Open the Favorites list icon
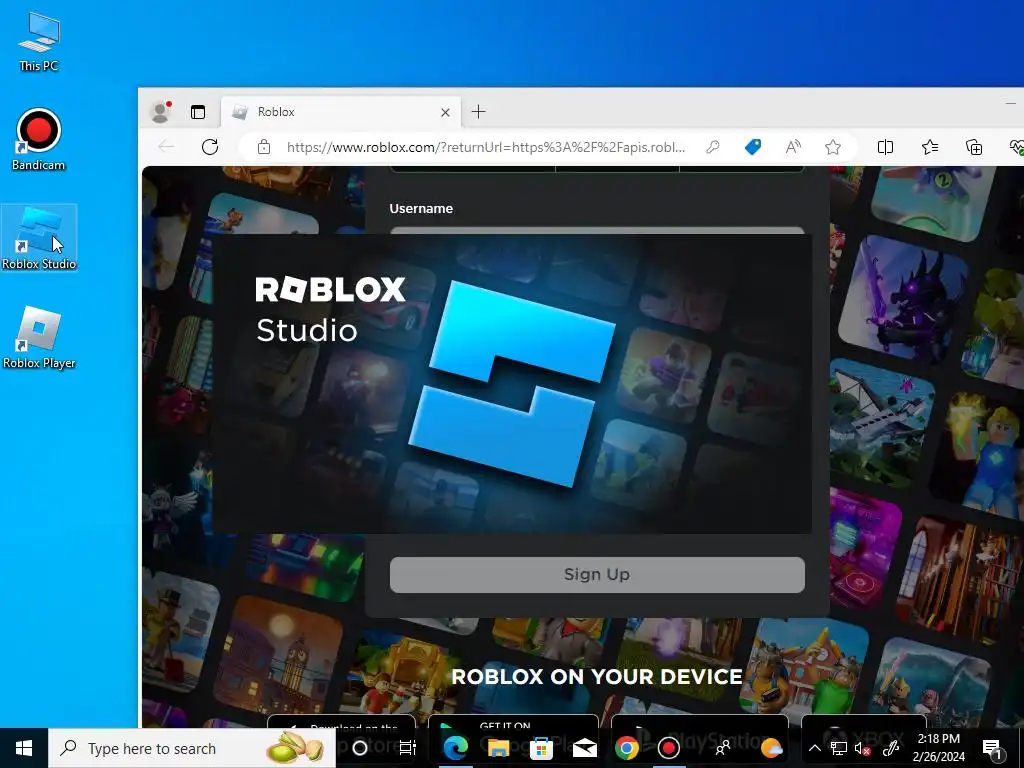This screenshot has width=1024, height=768. [930, 147]
